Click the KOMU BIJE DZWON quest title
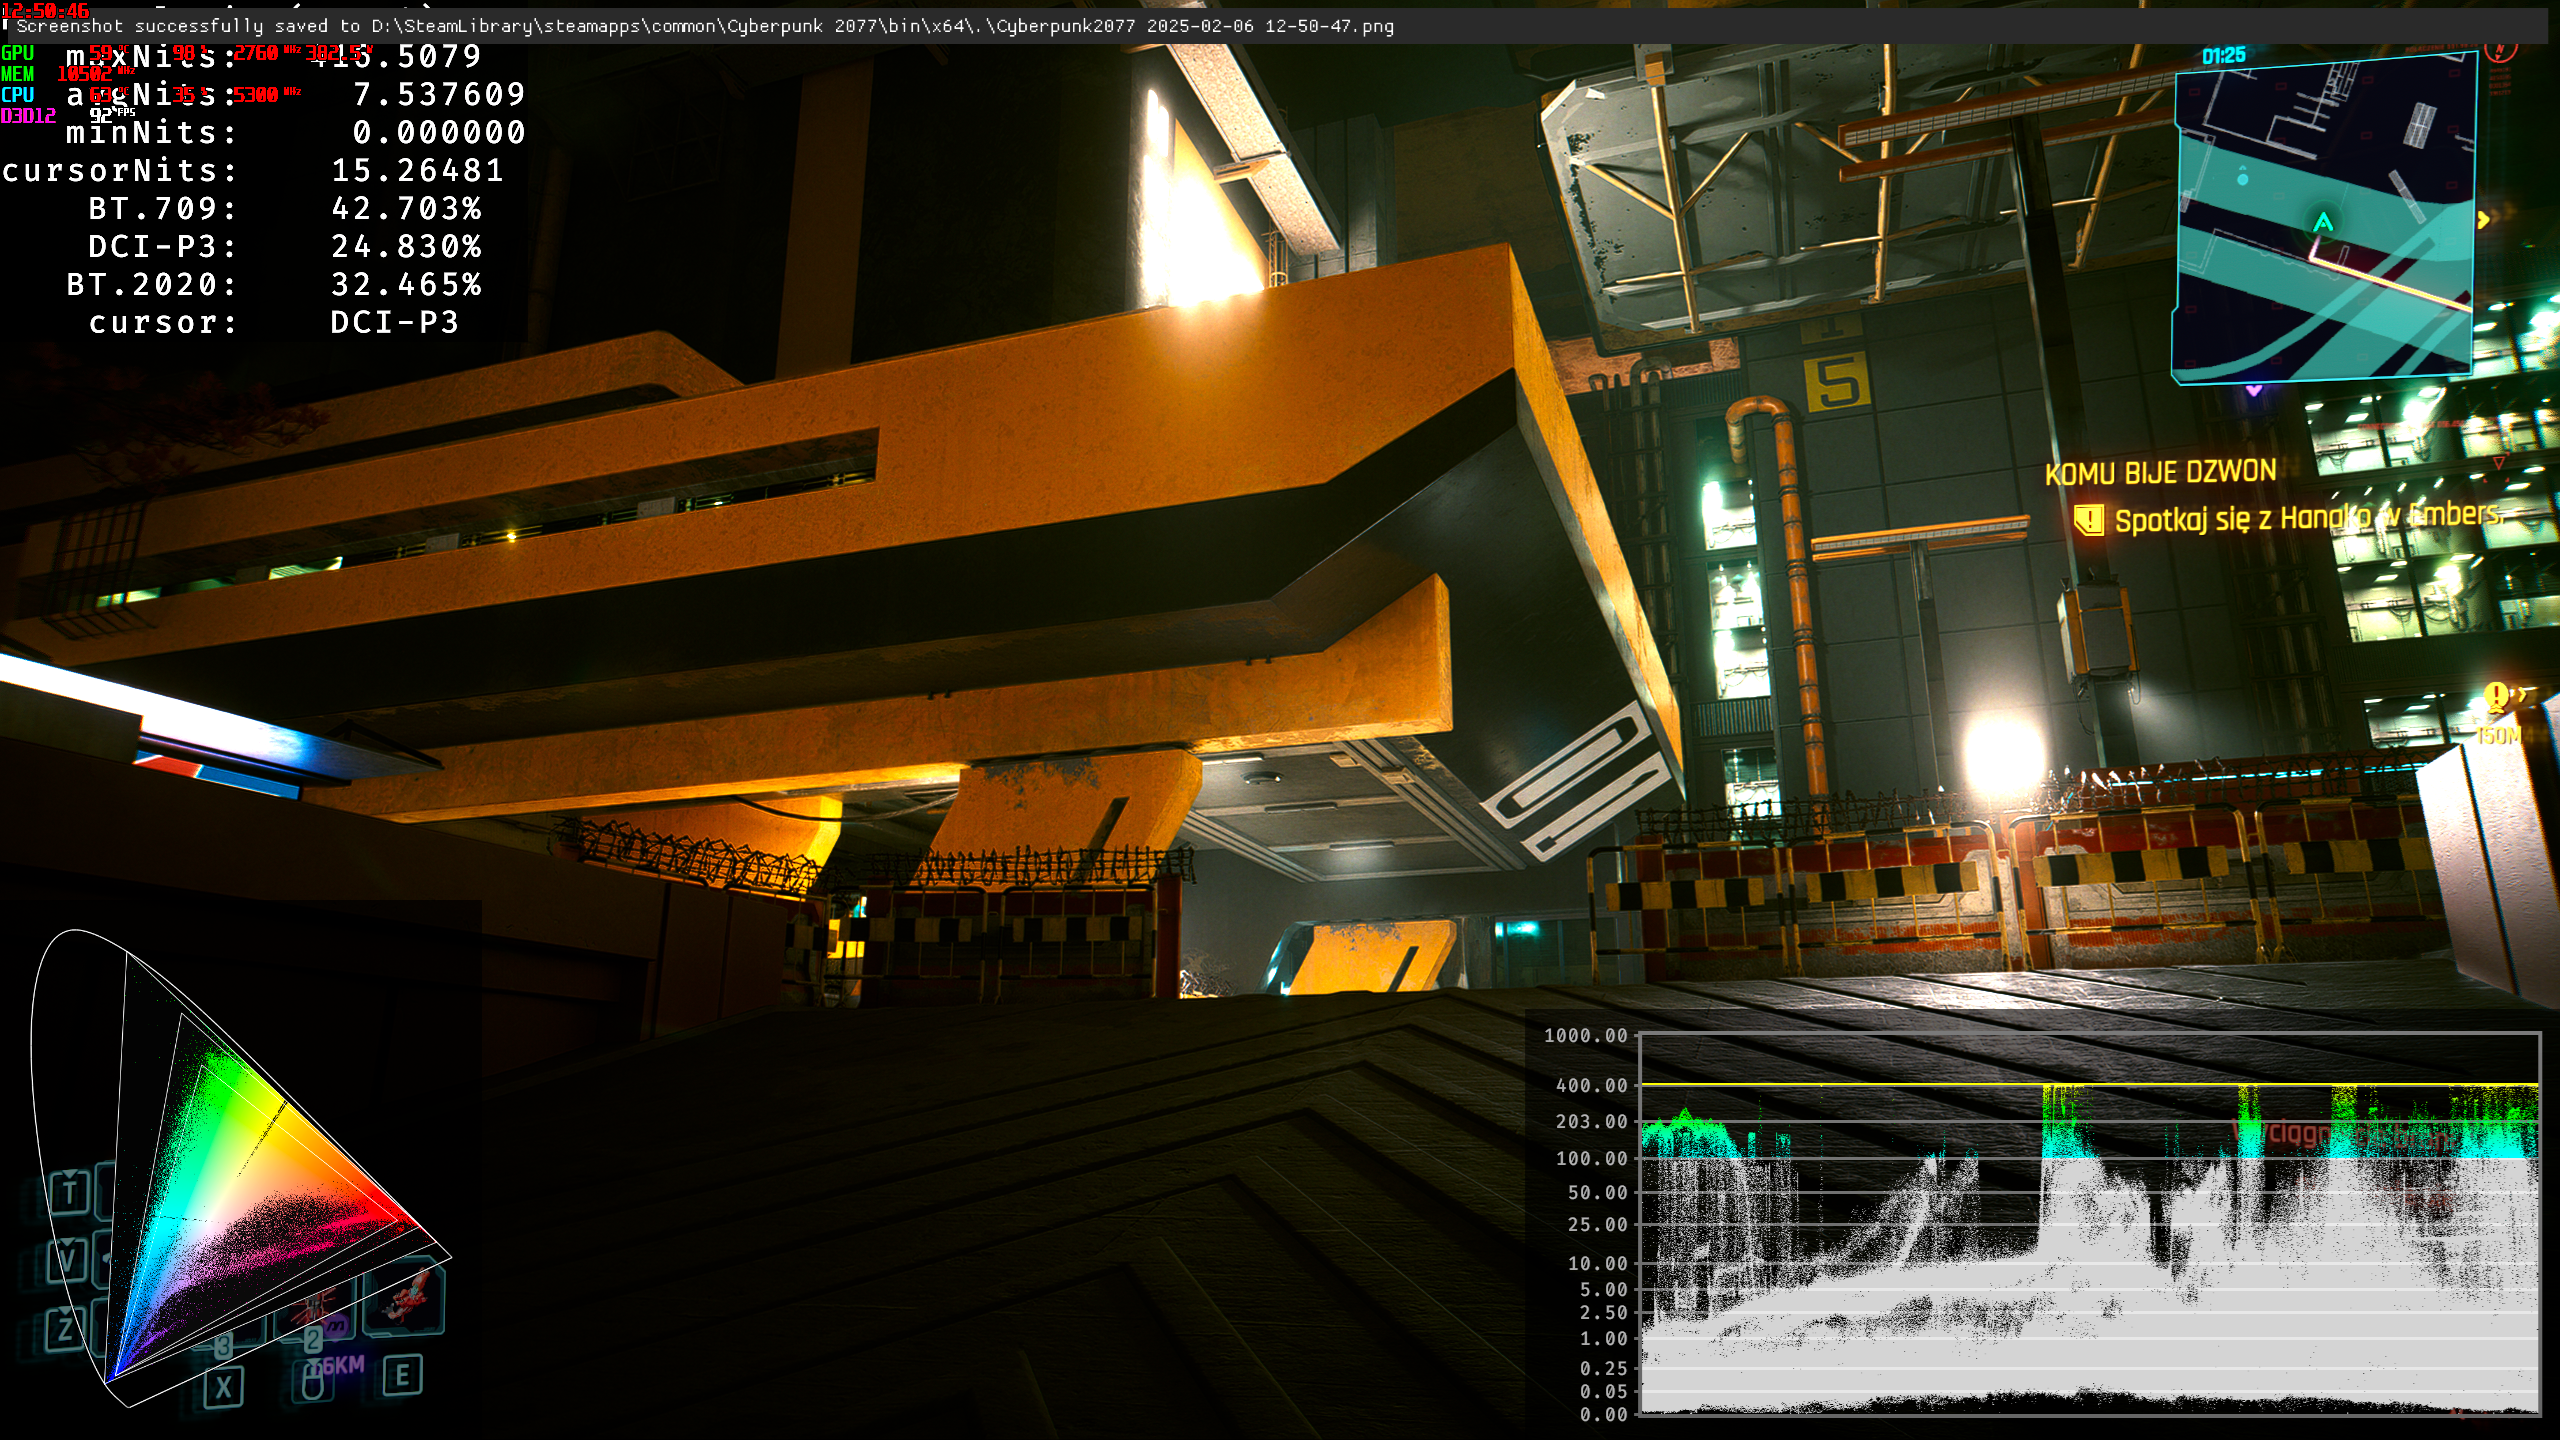2560x1440 pixels. (x=2160, y=472)
